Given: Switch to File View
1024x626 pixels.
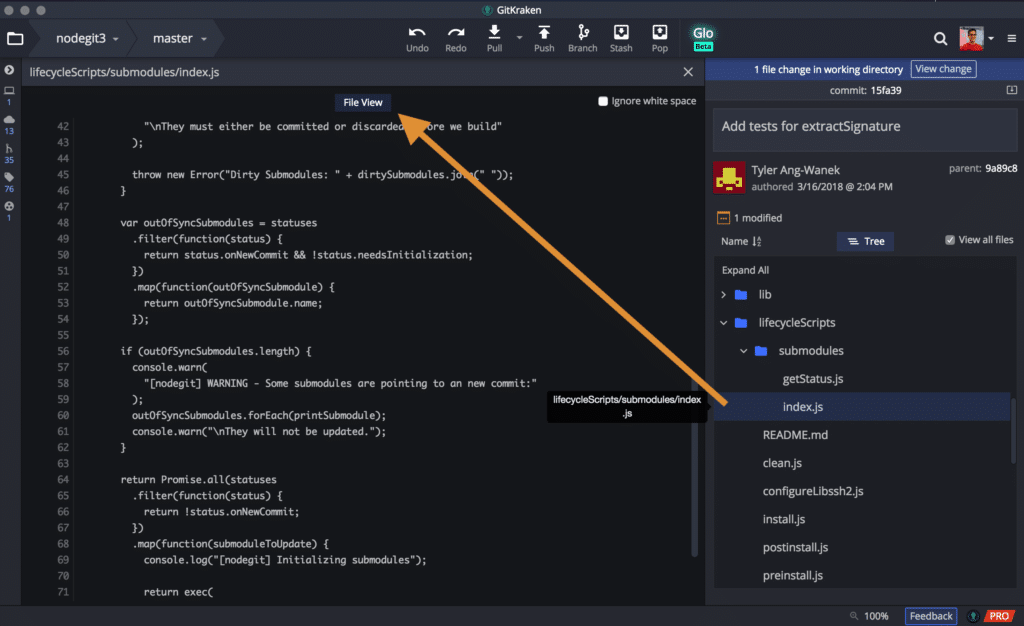Looking at the screenshot, I should click(x=362, y=102).
